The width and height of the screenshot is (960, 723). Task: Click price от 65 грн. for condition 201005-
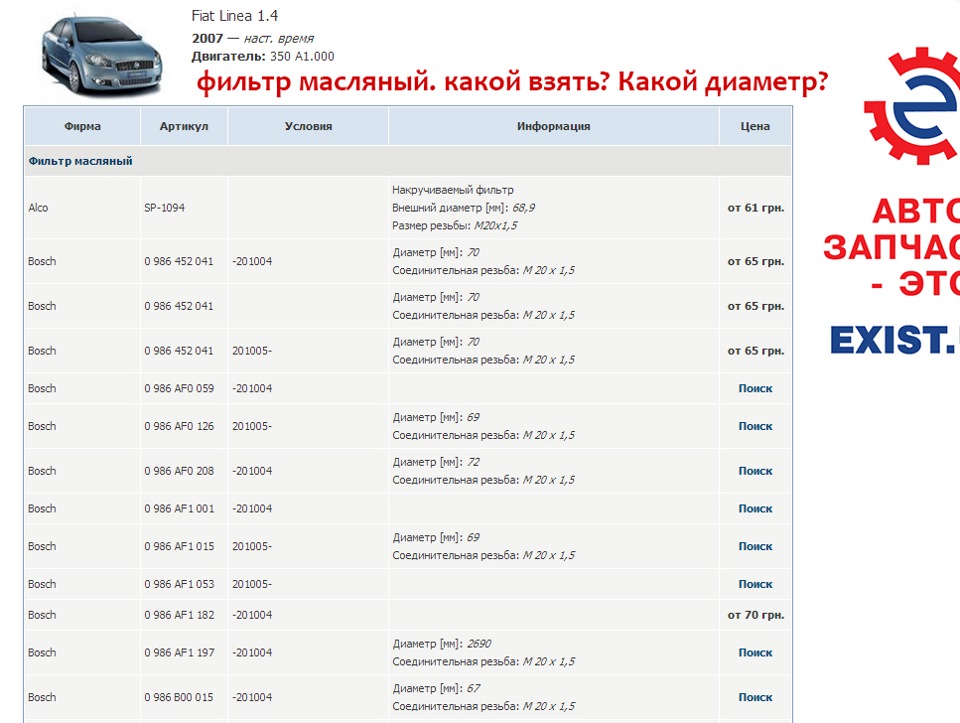tap(756, 351)
